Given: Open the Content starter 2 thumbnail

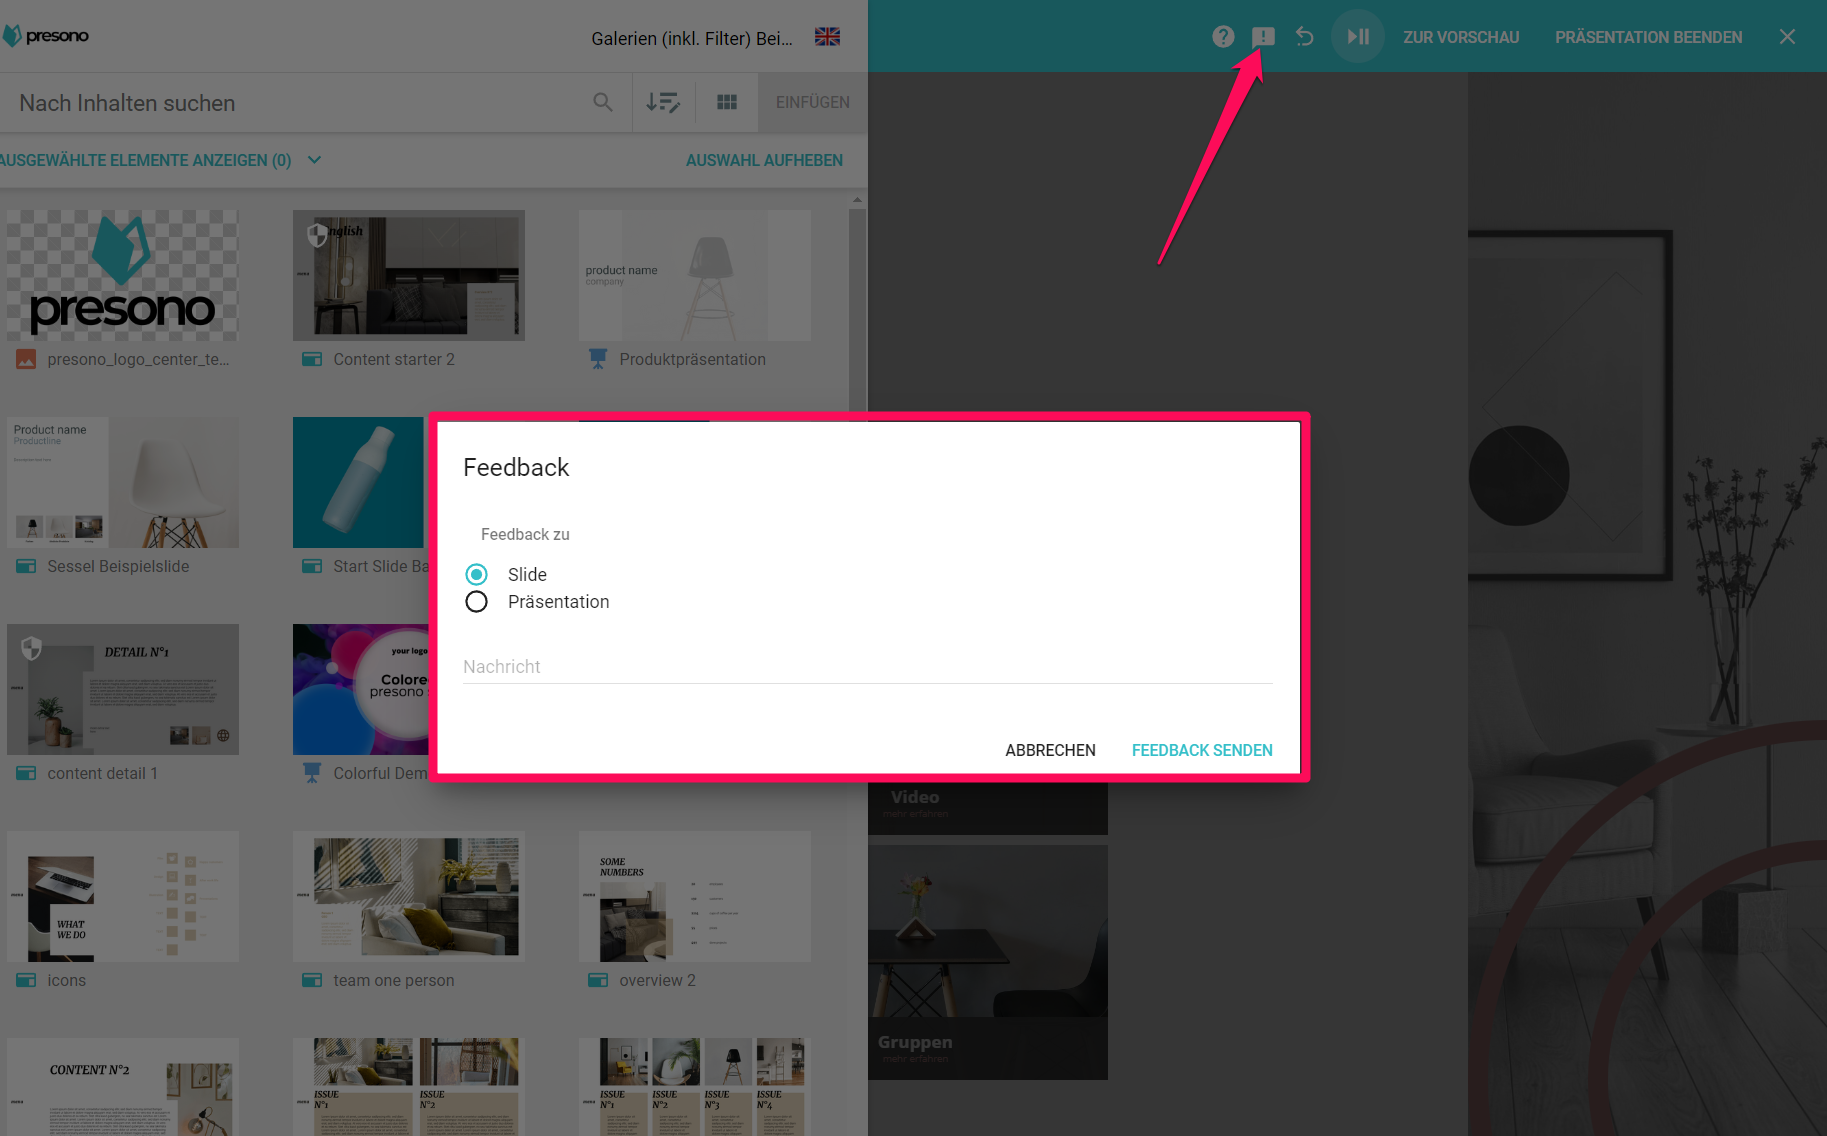Looking at the screenshot, I should click(409, 275).
